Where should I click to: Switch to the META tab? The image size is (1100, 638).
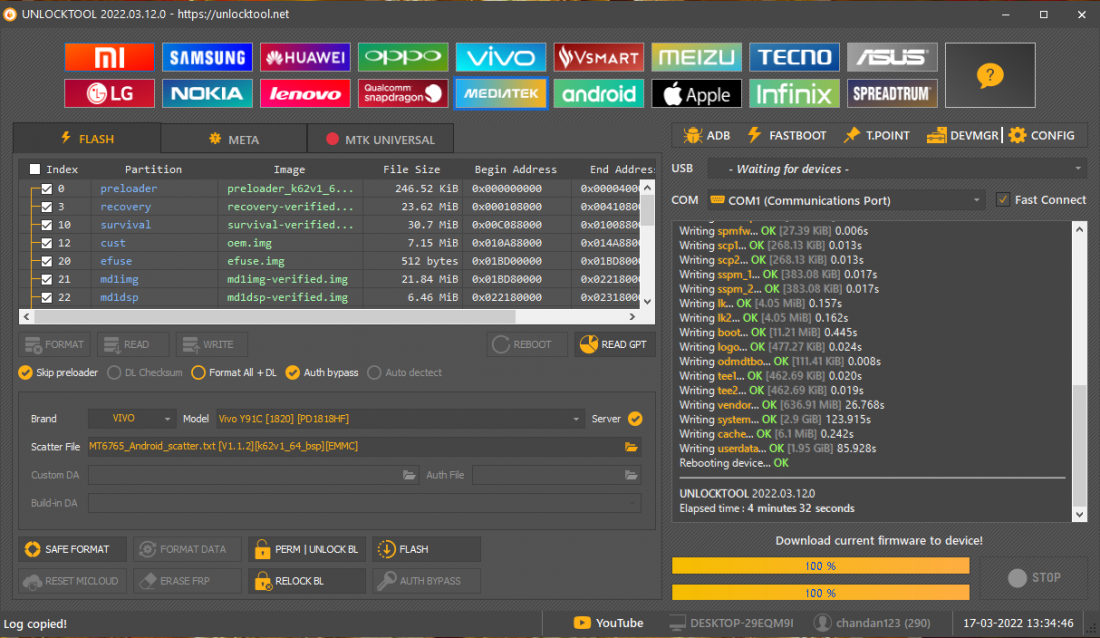234,139
